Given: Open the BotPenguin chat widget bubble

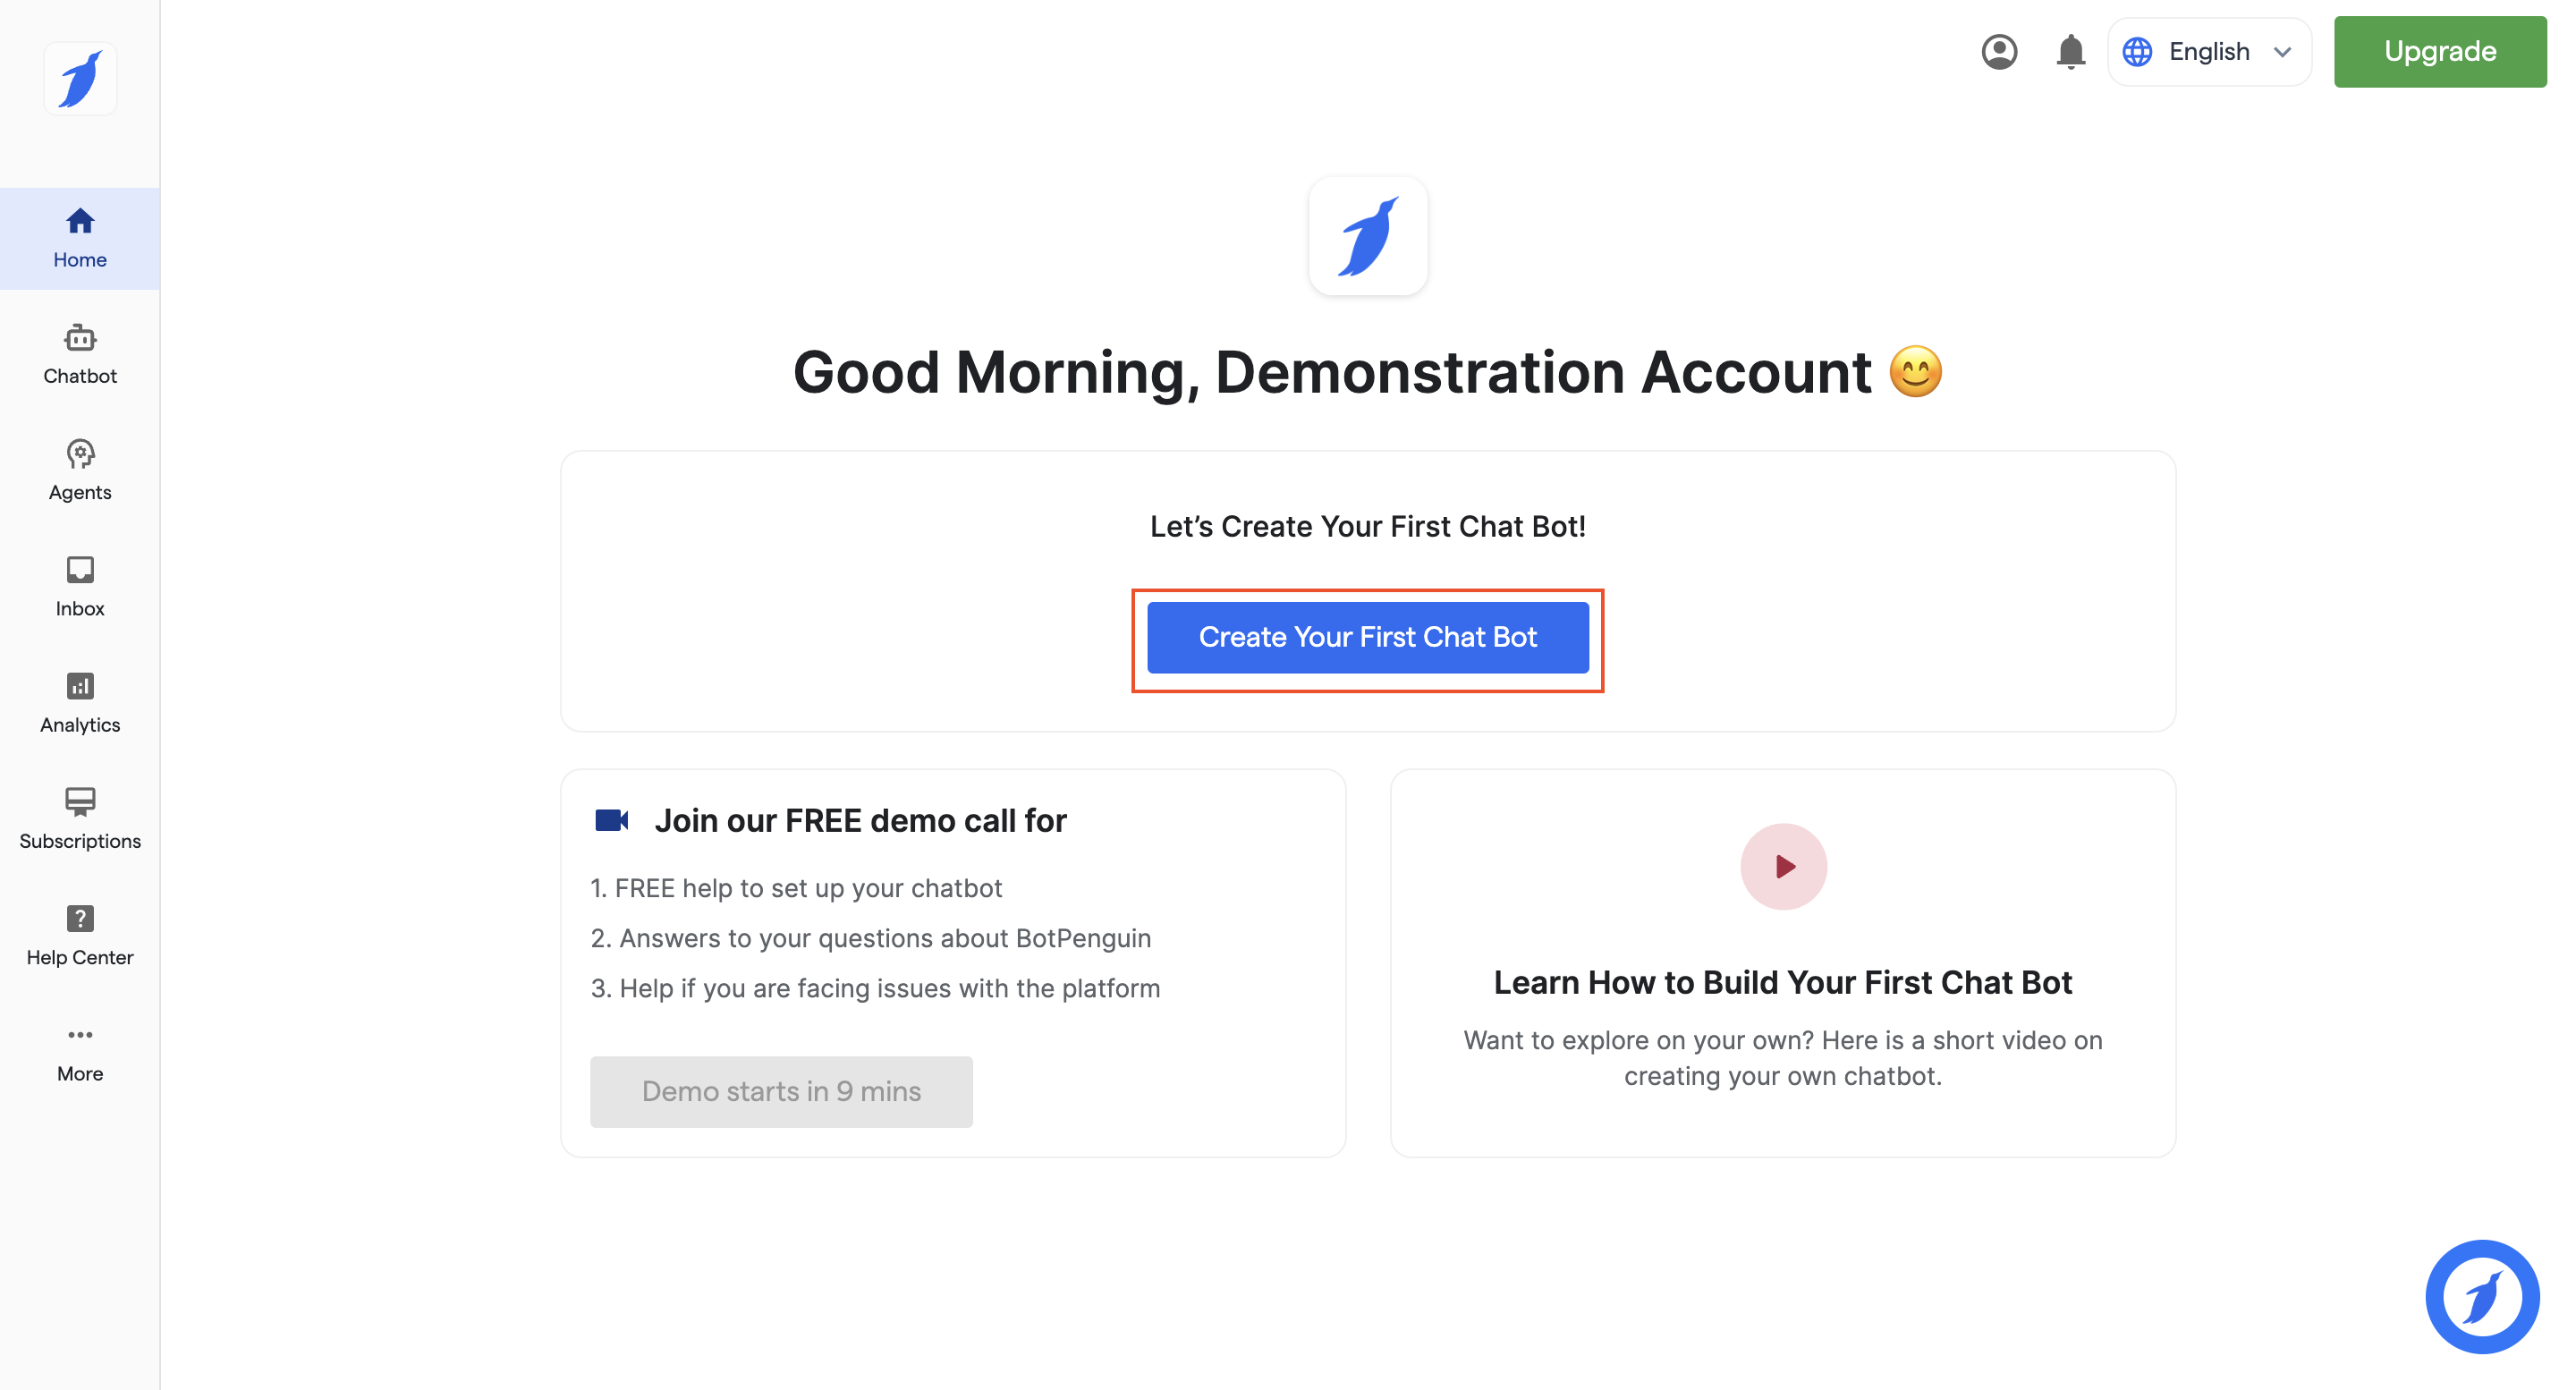Looking at the screenshot, I should pyautogui.click(x=2481, y=1296).
